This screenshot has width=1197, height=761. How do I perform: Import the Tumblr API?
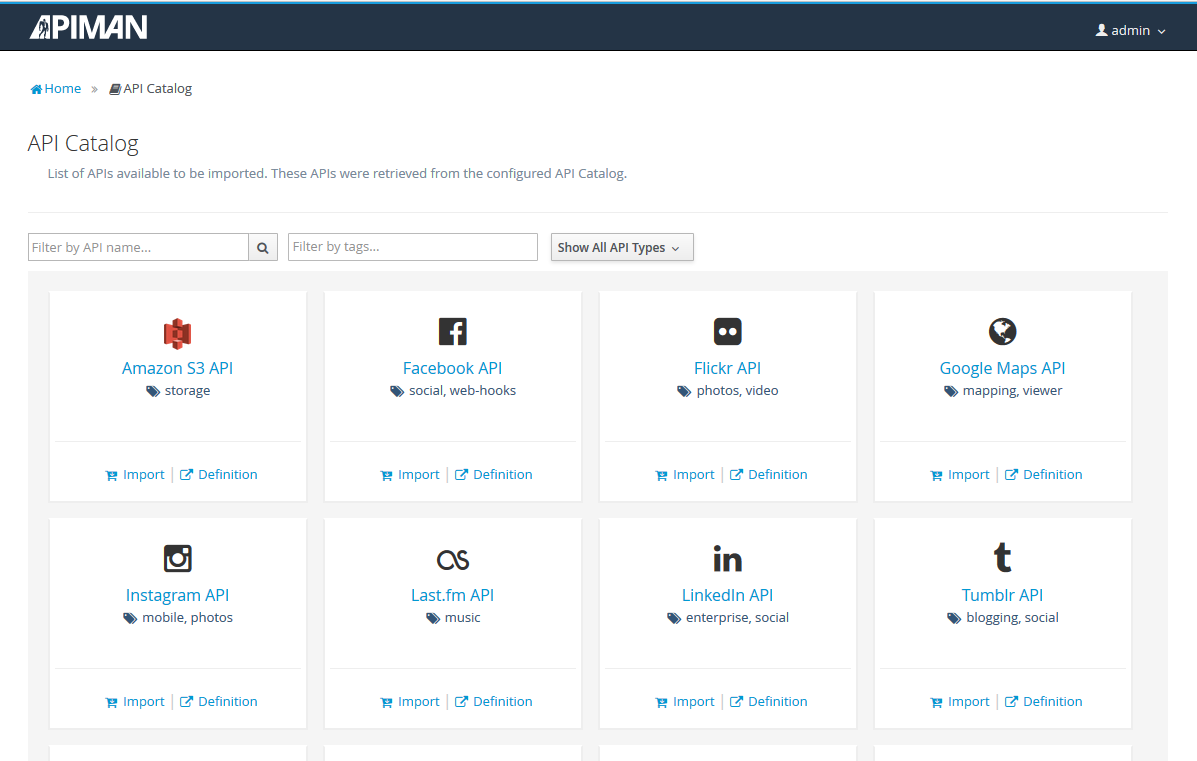tap(960, 701)
